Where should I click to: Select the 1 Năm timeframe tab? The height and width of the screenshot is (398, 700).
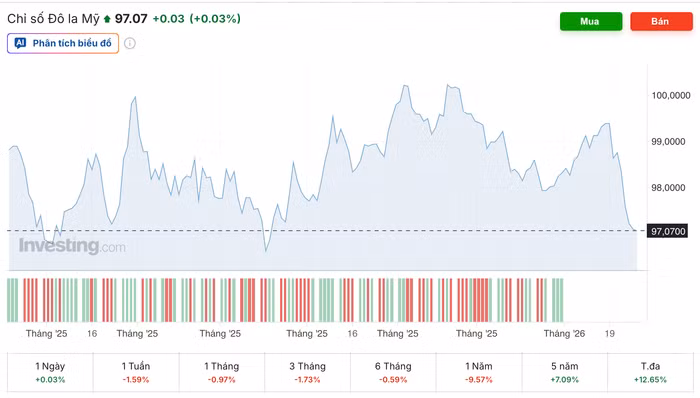click(479, 372)
